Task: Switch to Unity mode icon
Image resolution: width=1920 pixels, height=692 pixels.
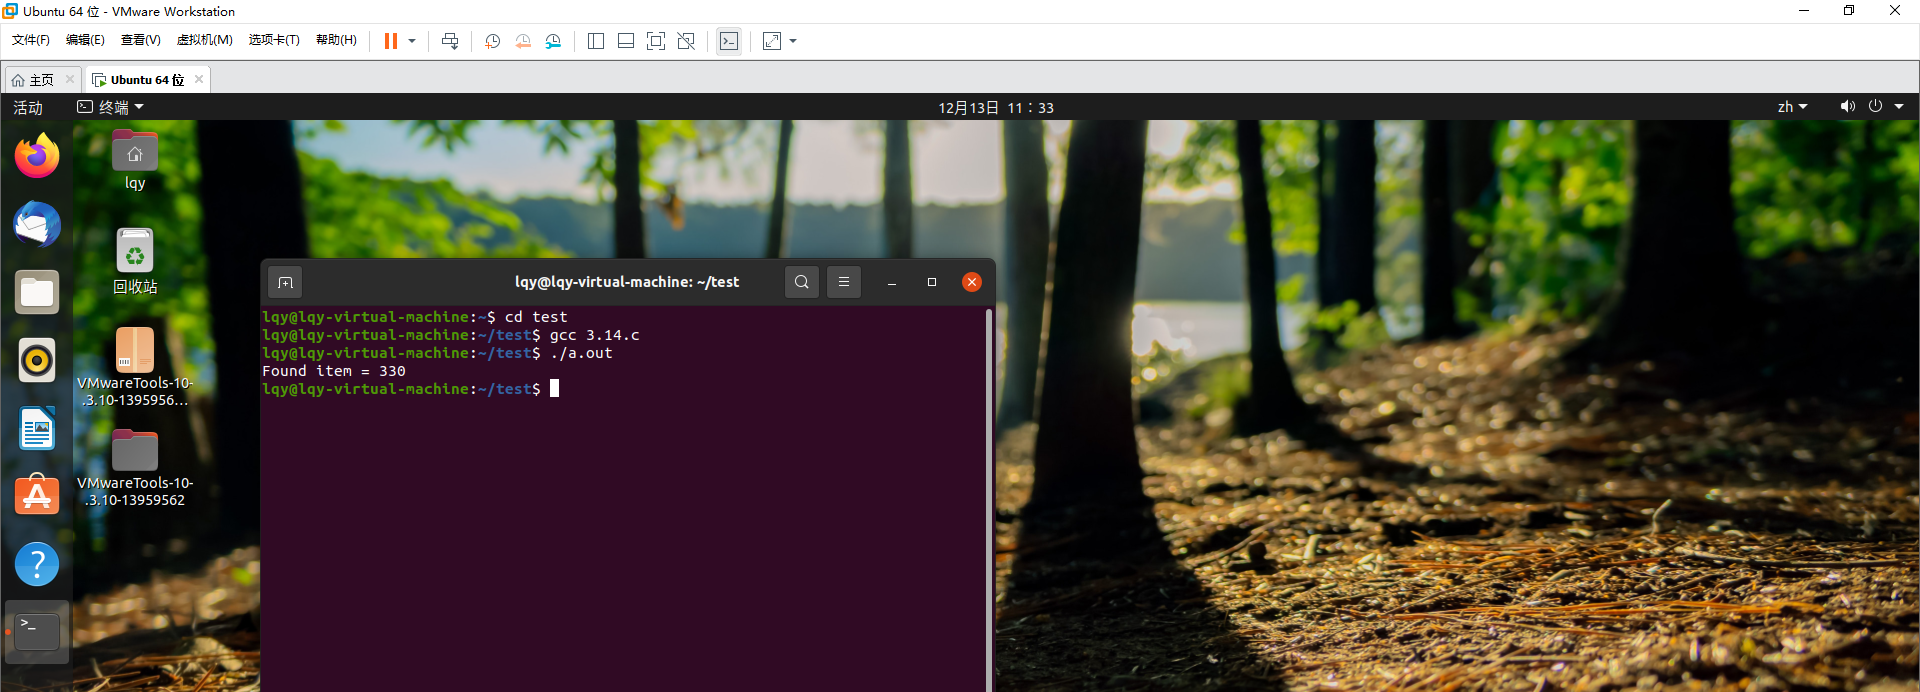Action: tap(686, 41)
